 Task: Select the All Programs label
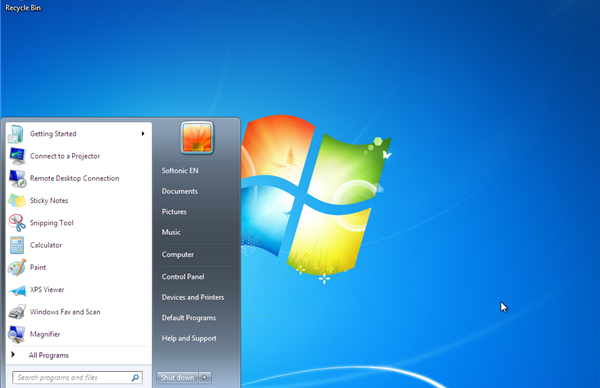(x=49, y=355)
